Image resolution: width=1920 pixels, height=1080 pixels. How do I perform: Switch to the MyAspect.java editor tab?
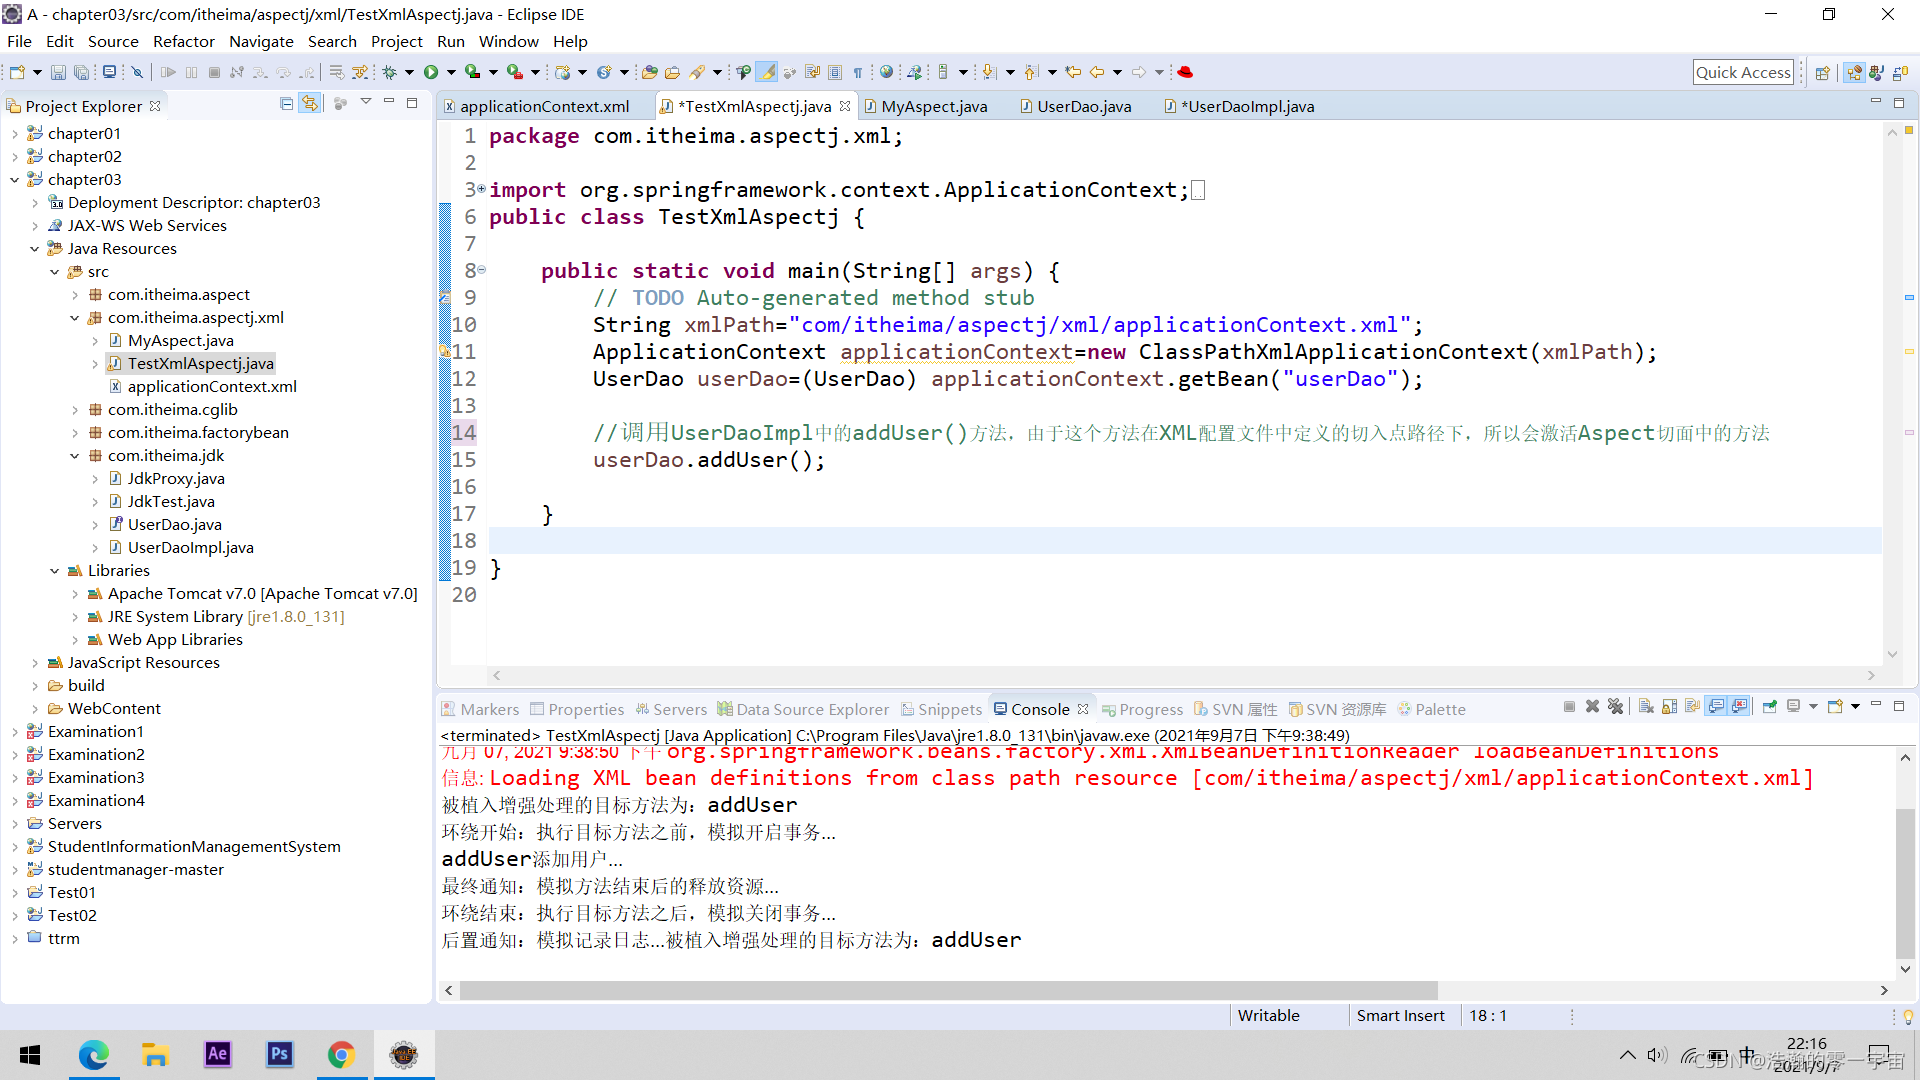(x=933, y=106)
